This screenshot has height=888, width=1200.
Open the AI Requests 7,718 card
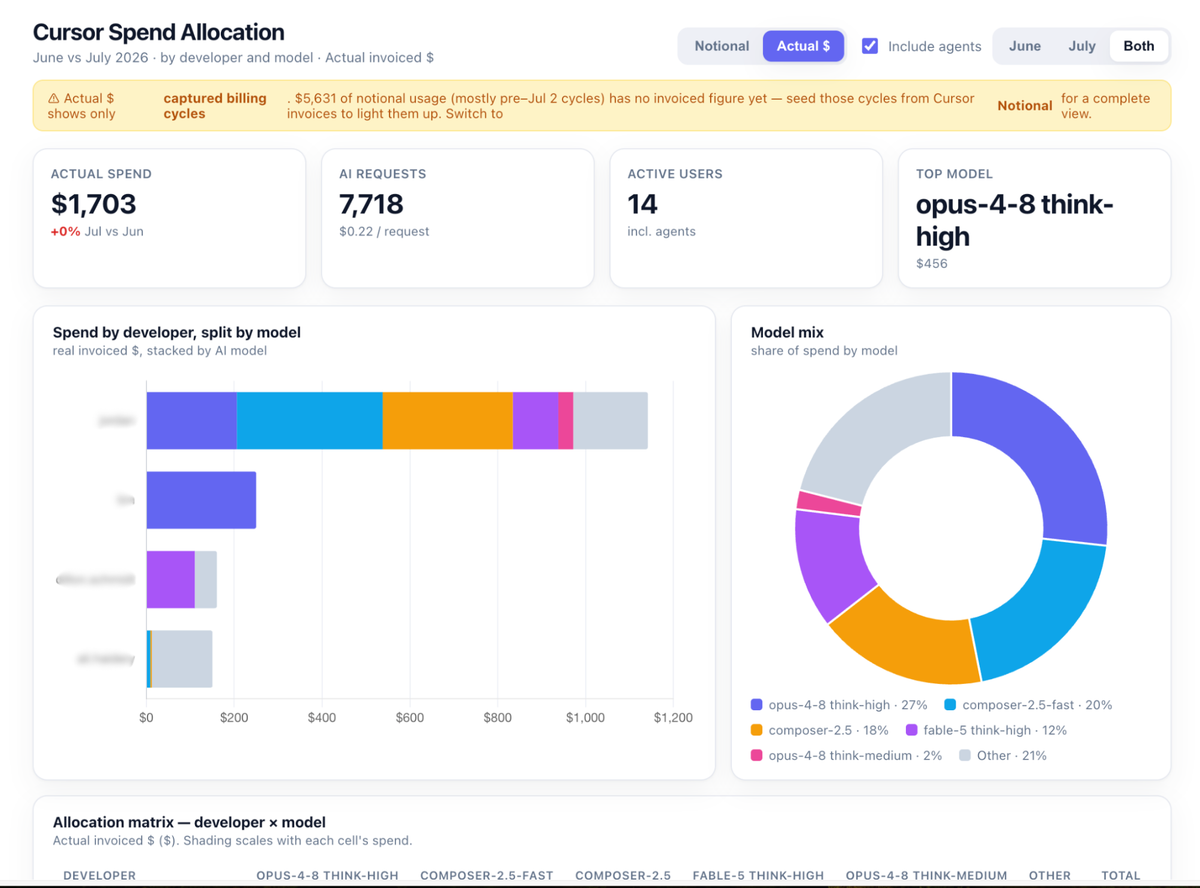click(457, 218)
